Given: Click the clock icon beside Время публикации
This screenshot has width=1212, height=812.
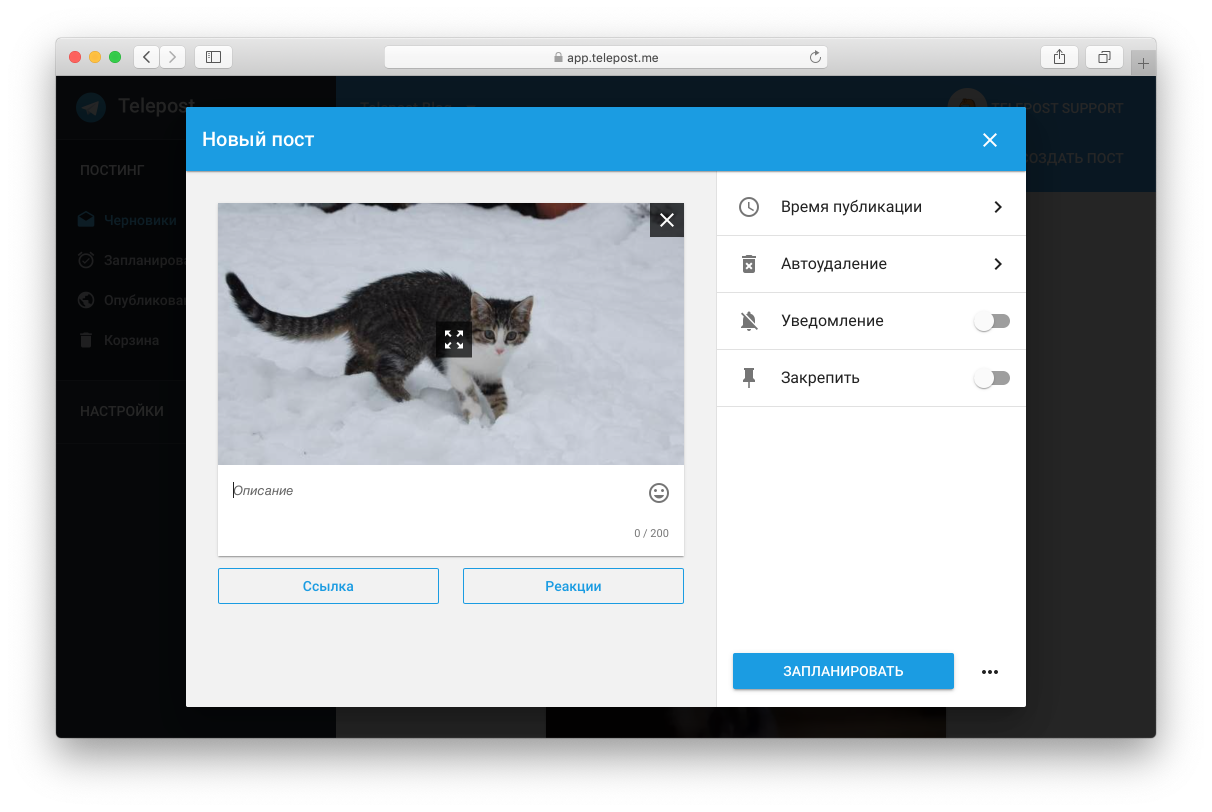Looking at the screenshot, I should (x=749, y=207).
